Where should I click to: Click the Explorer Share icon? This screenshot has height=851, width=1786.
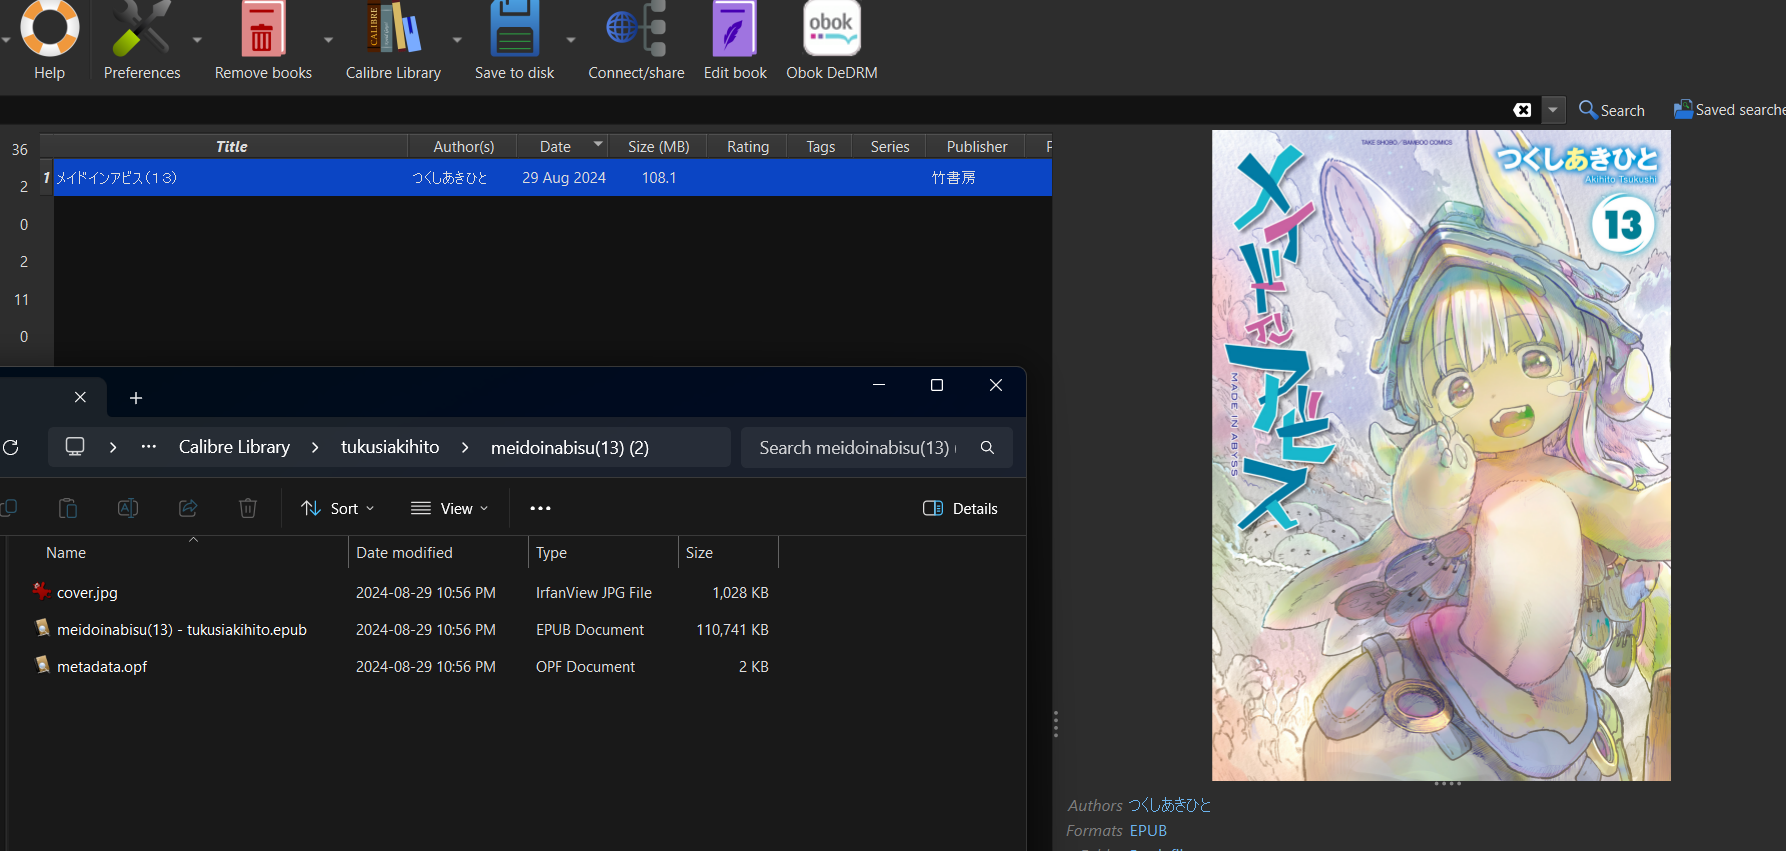click(x=188, y=508)
